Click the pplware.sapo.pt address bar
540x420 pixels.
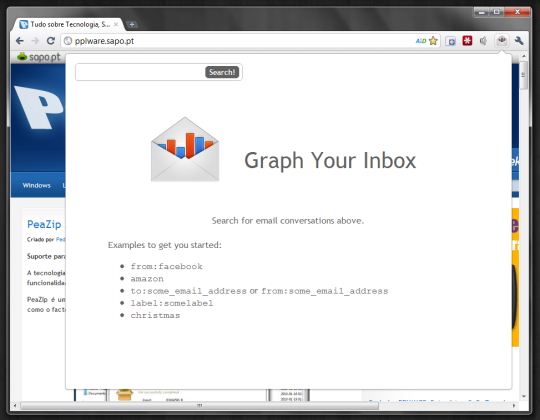(238, 41)
